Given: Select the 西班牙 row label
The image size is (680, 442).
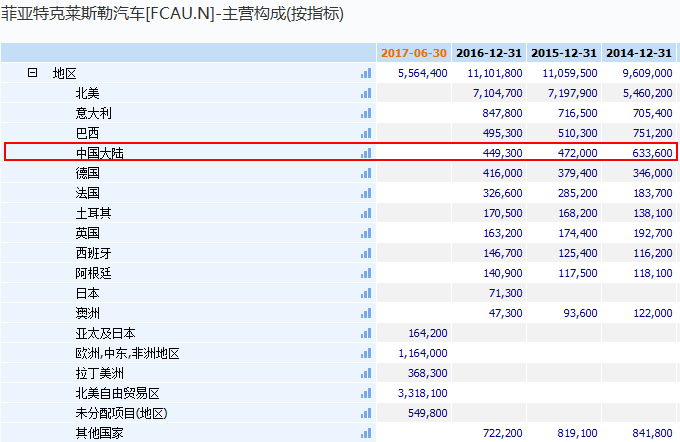Looking at the screenshot, I should (94, 253).
